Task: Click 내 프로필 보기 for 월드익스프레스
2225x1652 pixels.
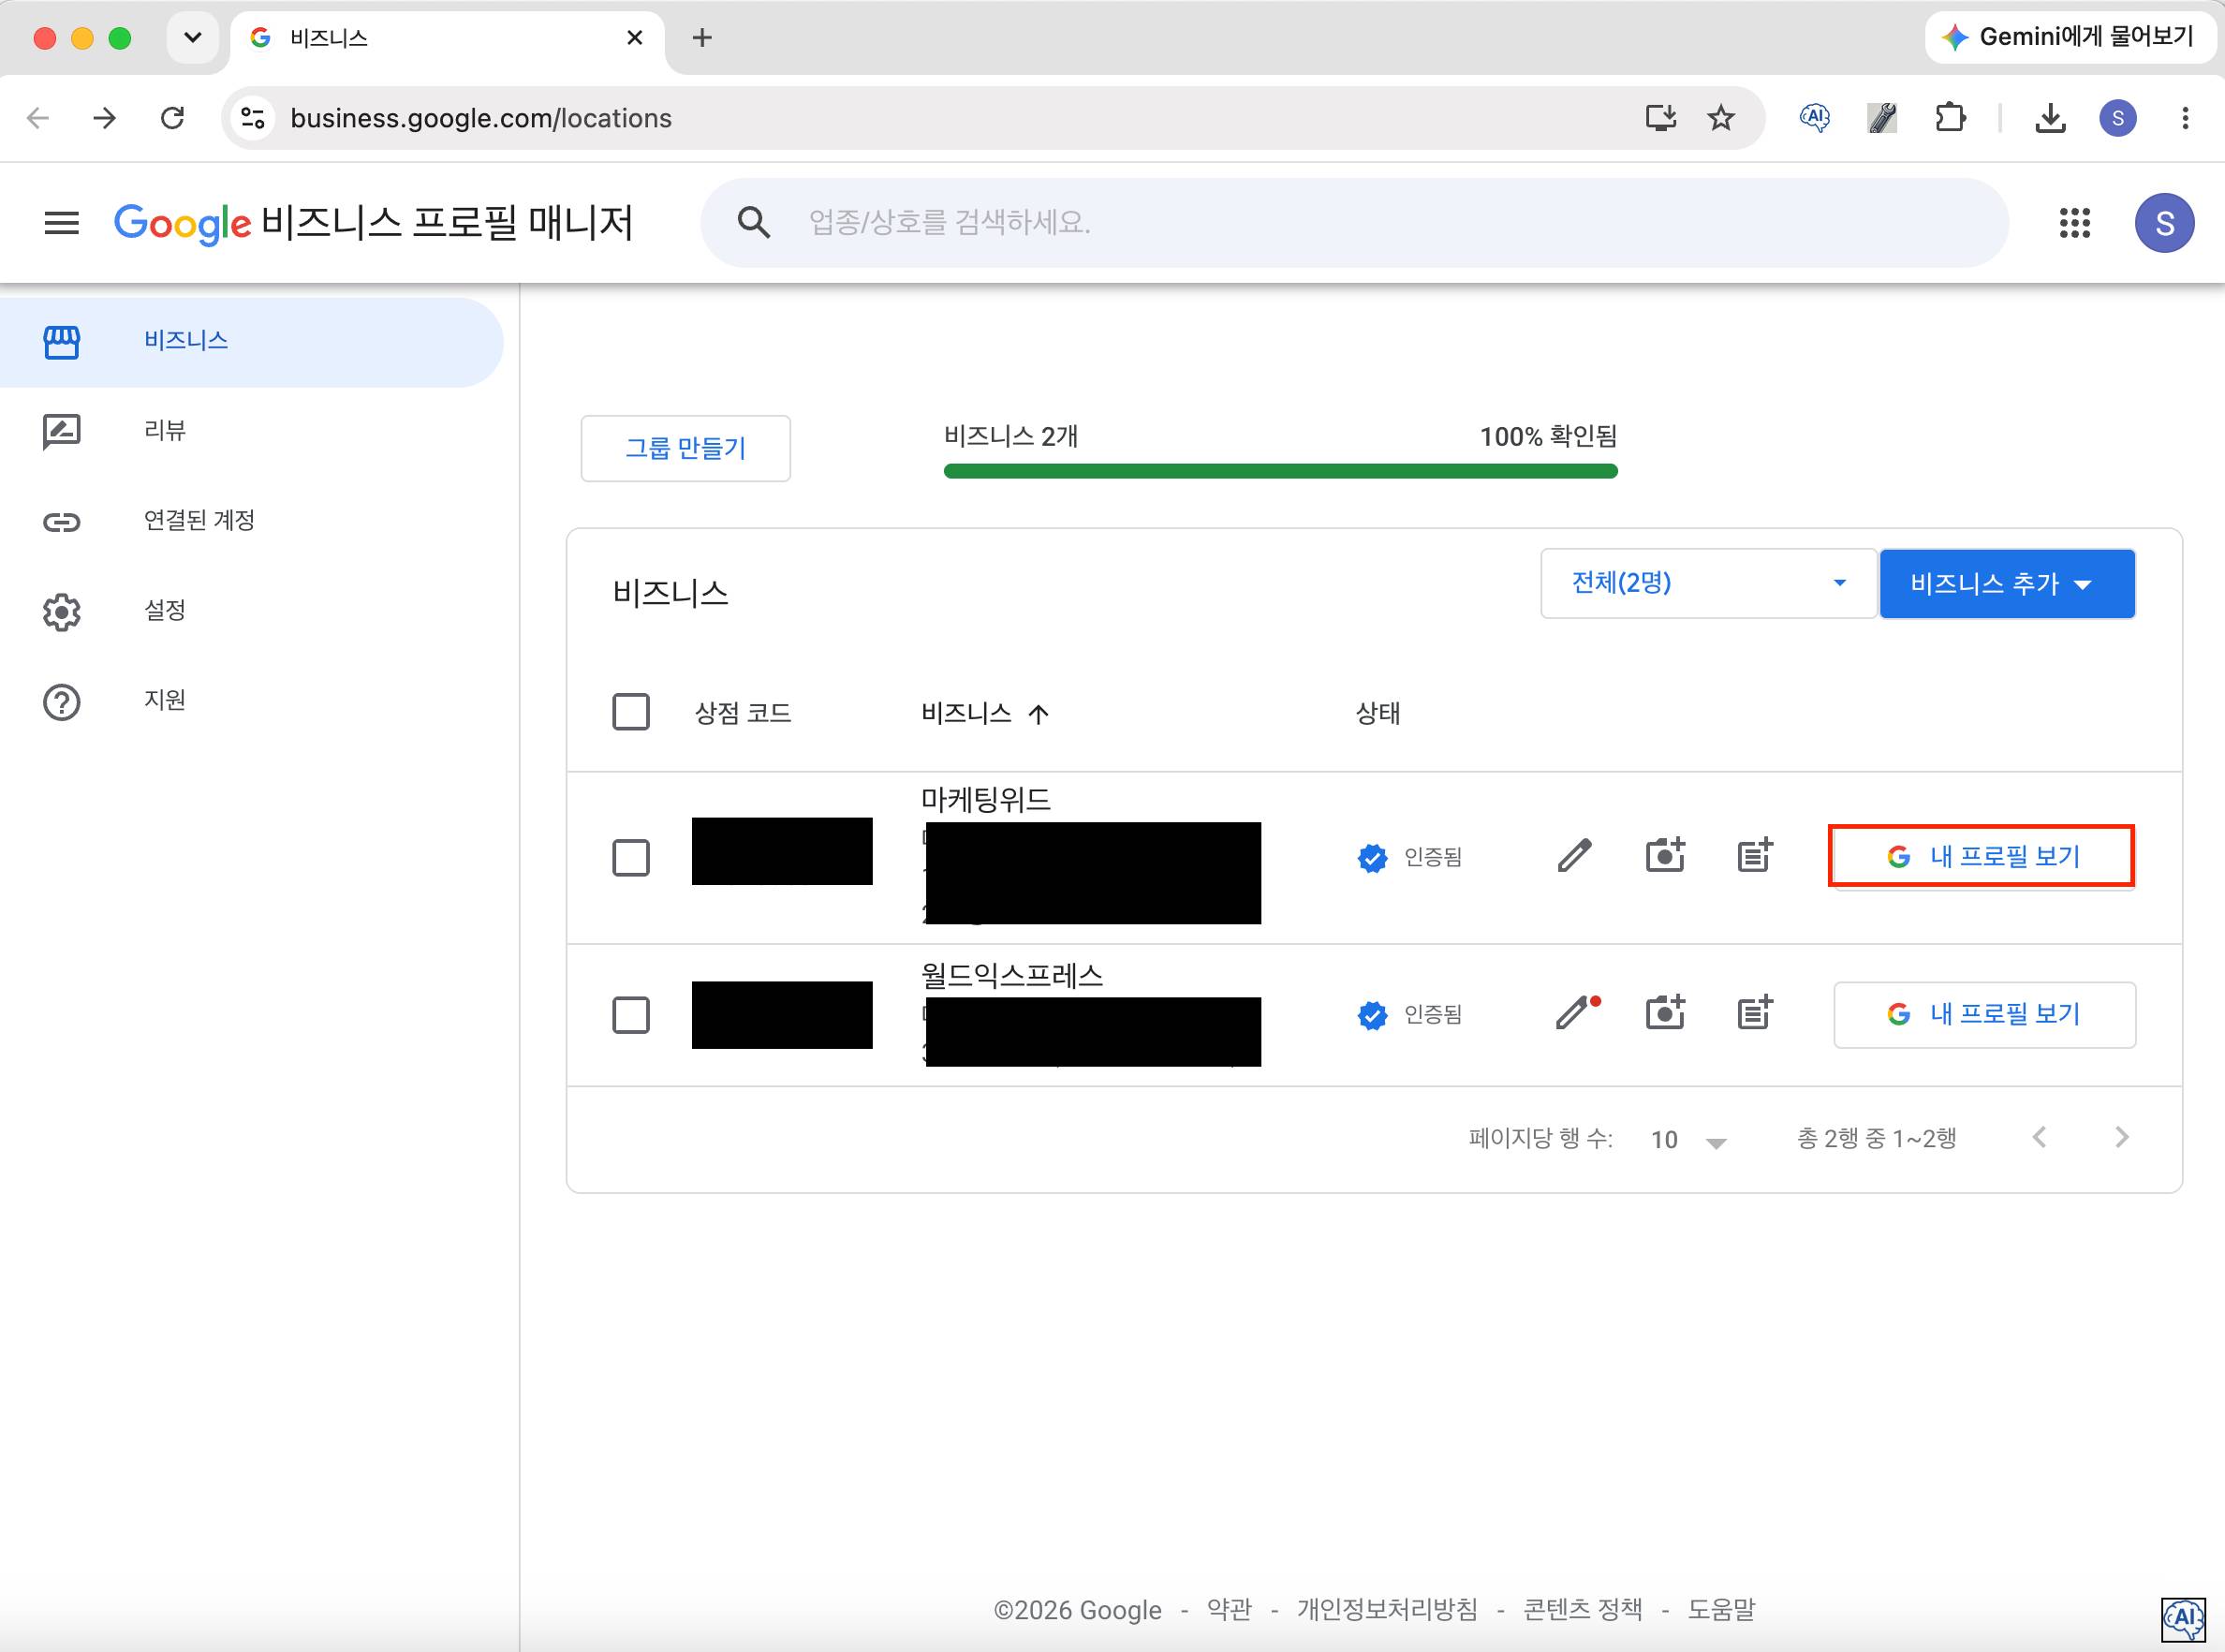Action: pyautogui.click(x=1984, y=1014)
